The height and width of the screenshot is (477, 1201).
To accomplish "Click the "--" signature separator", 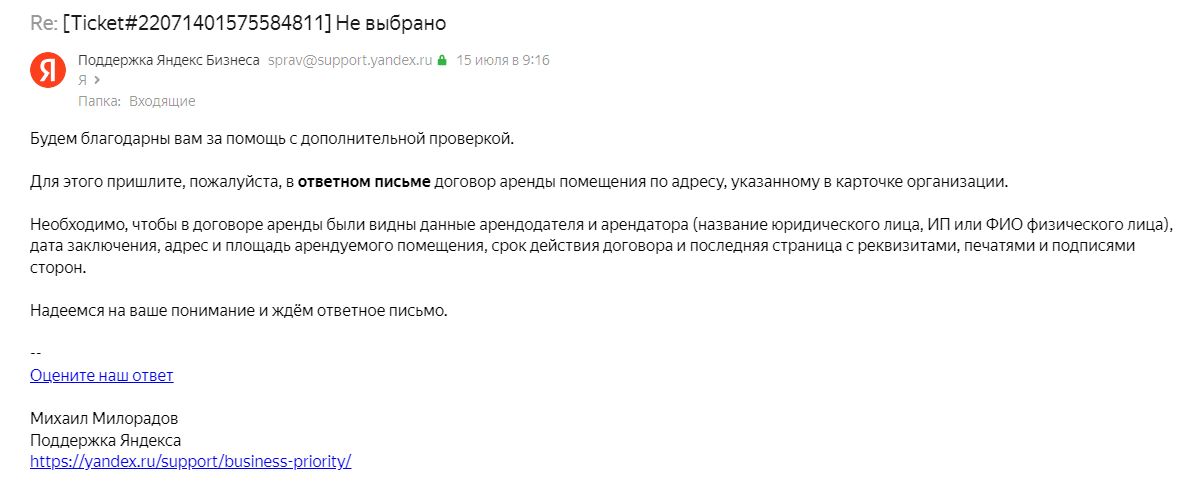I will (x=36, y=353).
